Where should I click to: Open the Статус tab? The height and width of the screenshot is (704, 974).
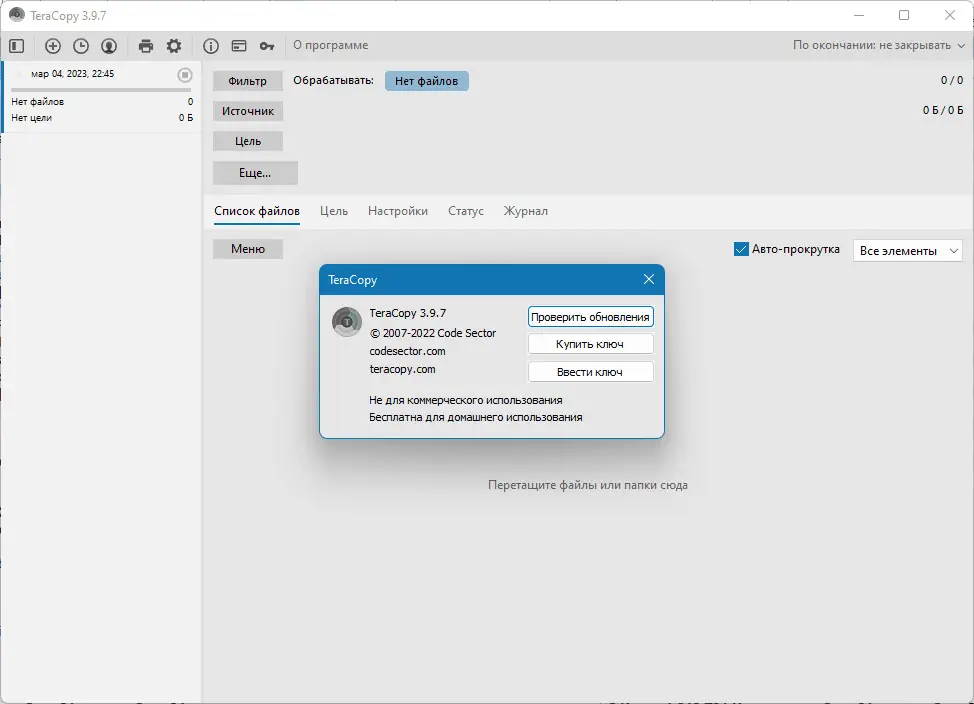tap(466, 211)
